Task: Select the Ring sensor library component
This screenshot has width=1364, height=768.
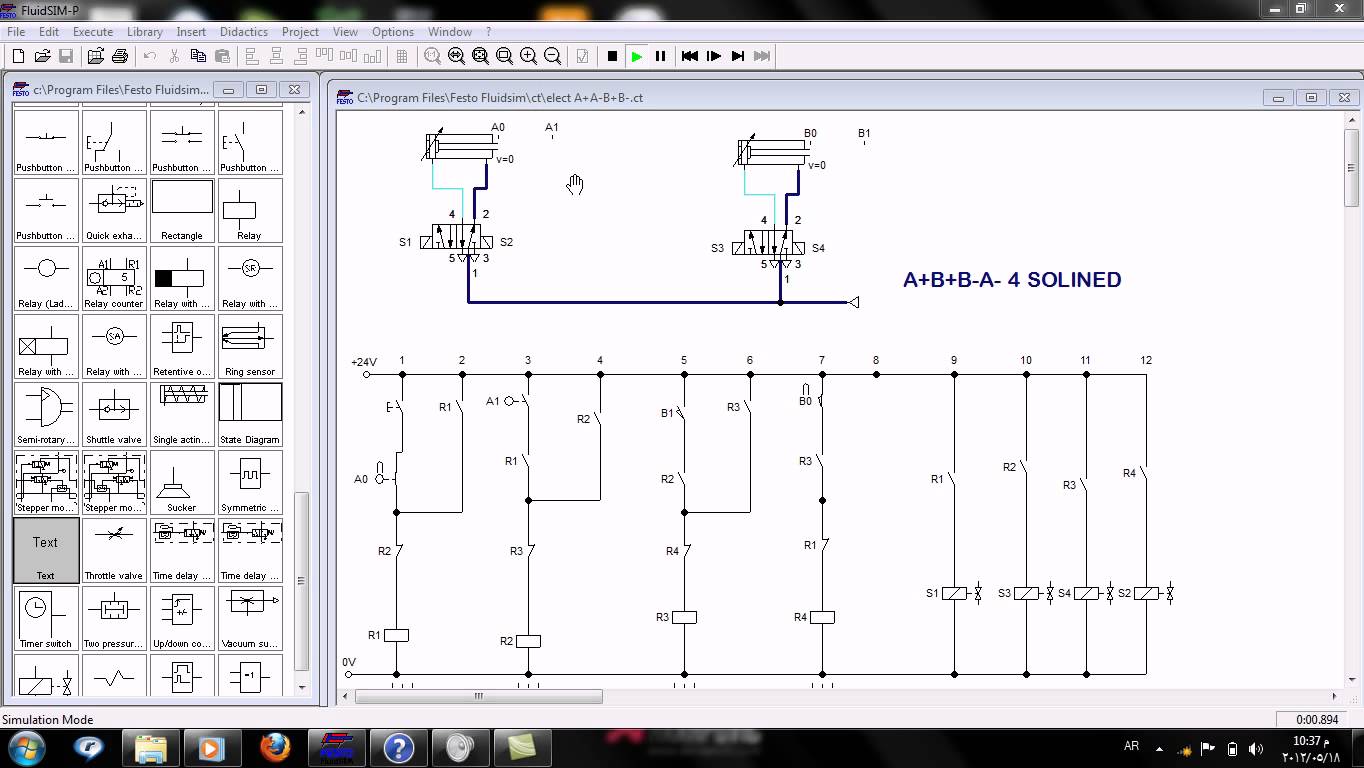Action: [x=250, y=346]
